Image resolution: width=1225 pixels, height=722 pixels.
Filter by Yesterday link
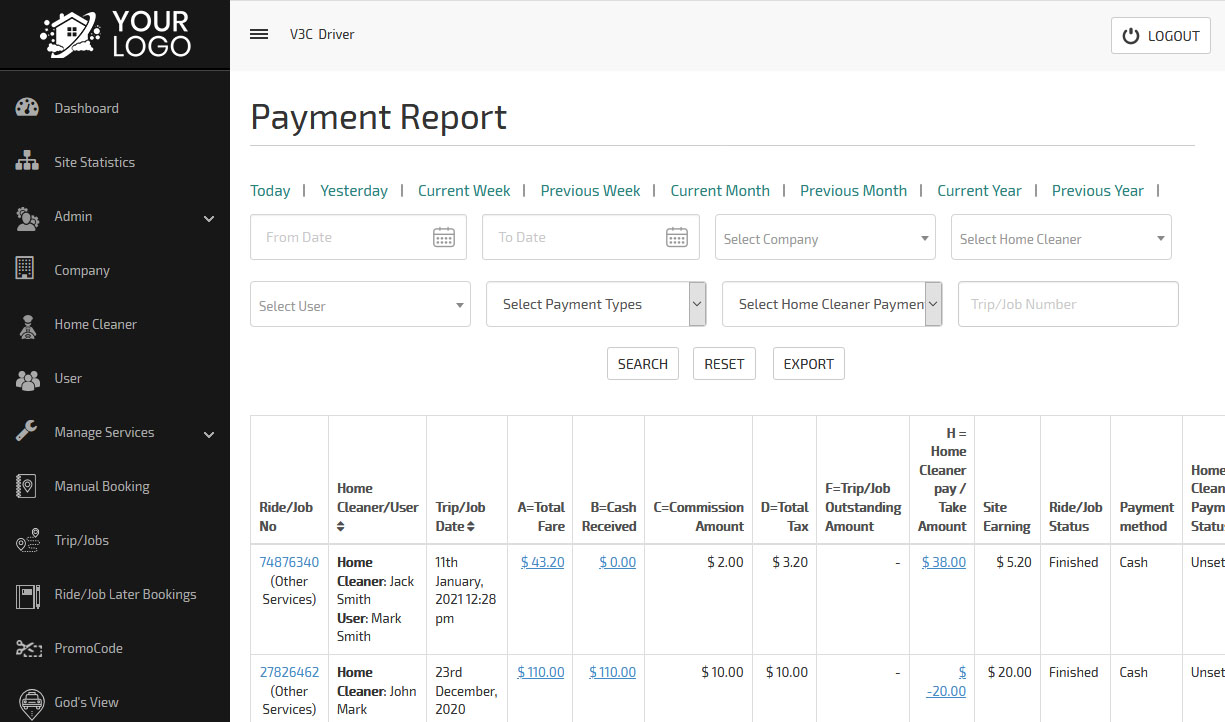(x=354, y=191)
